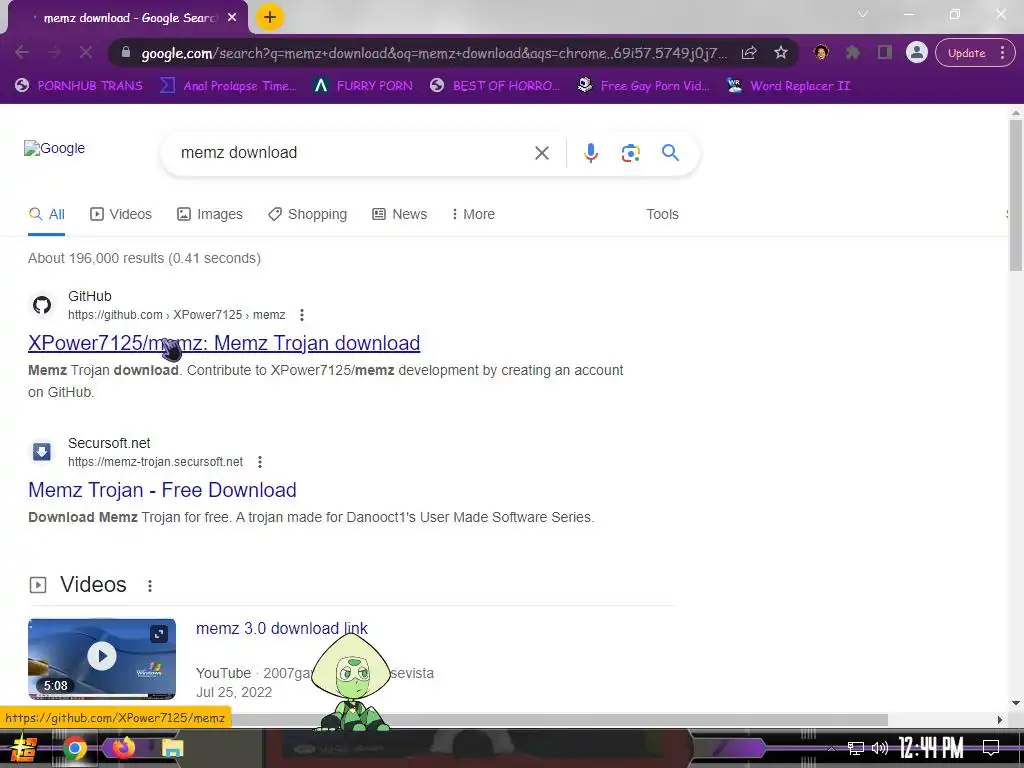Open XPower7125/memz Trojan download link
Viewport: 1024px width, 768px height.
224,343
